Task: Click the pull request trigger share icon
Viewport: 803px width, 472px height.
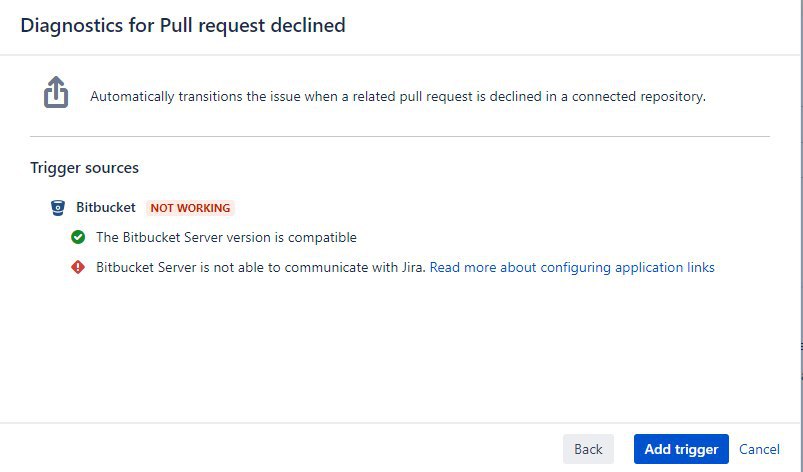Action: (56, 92)
